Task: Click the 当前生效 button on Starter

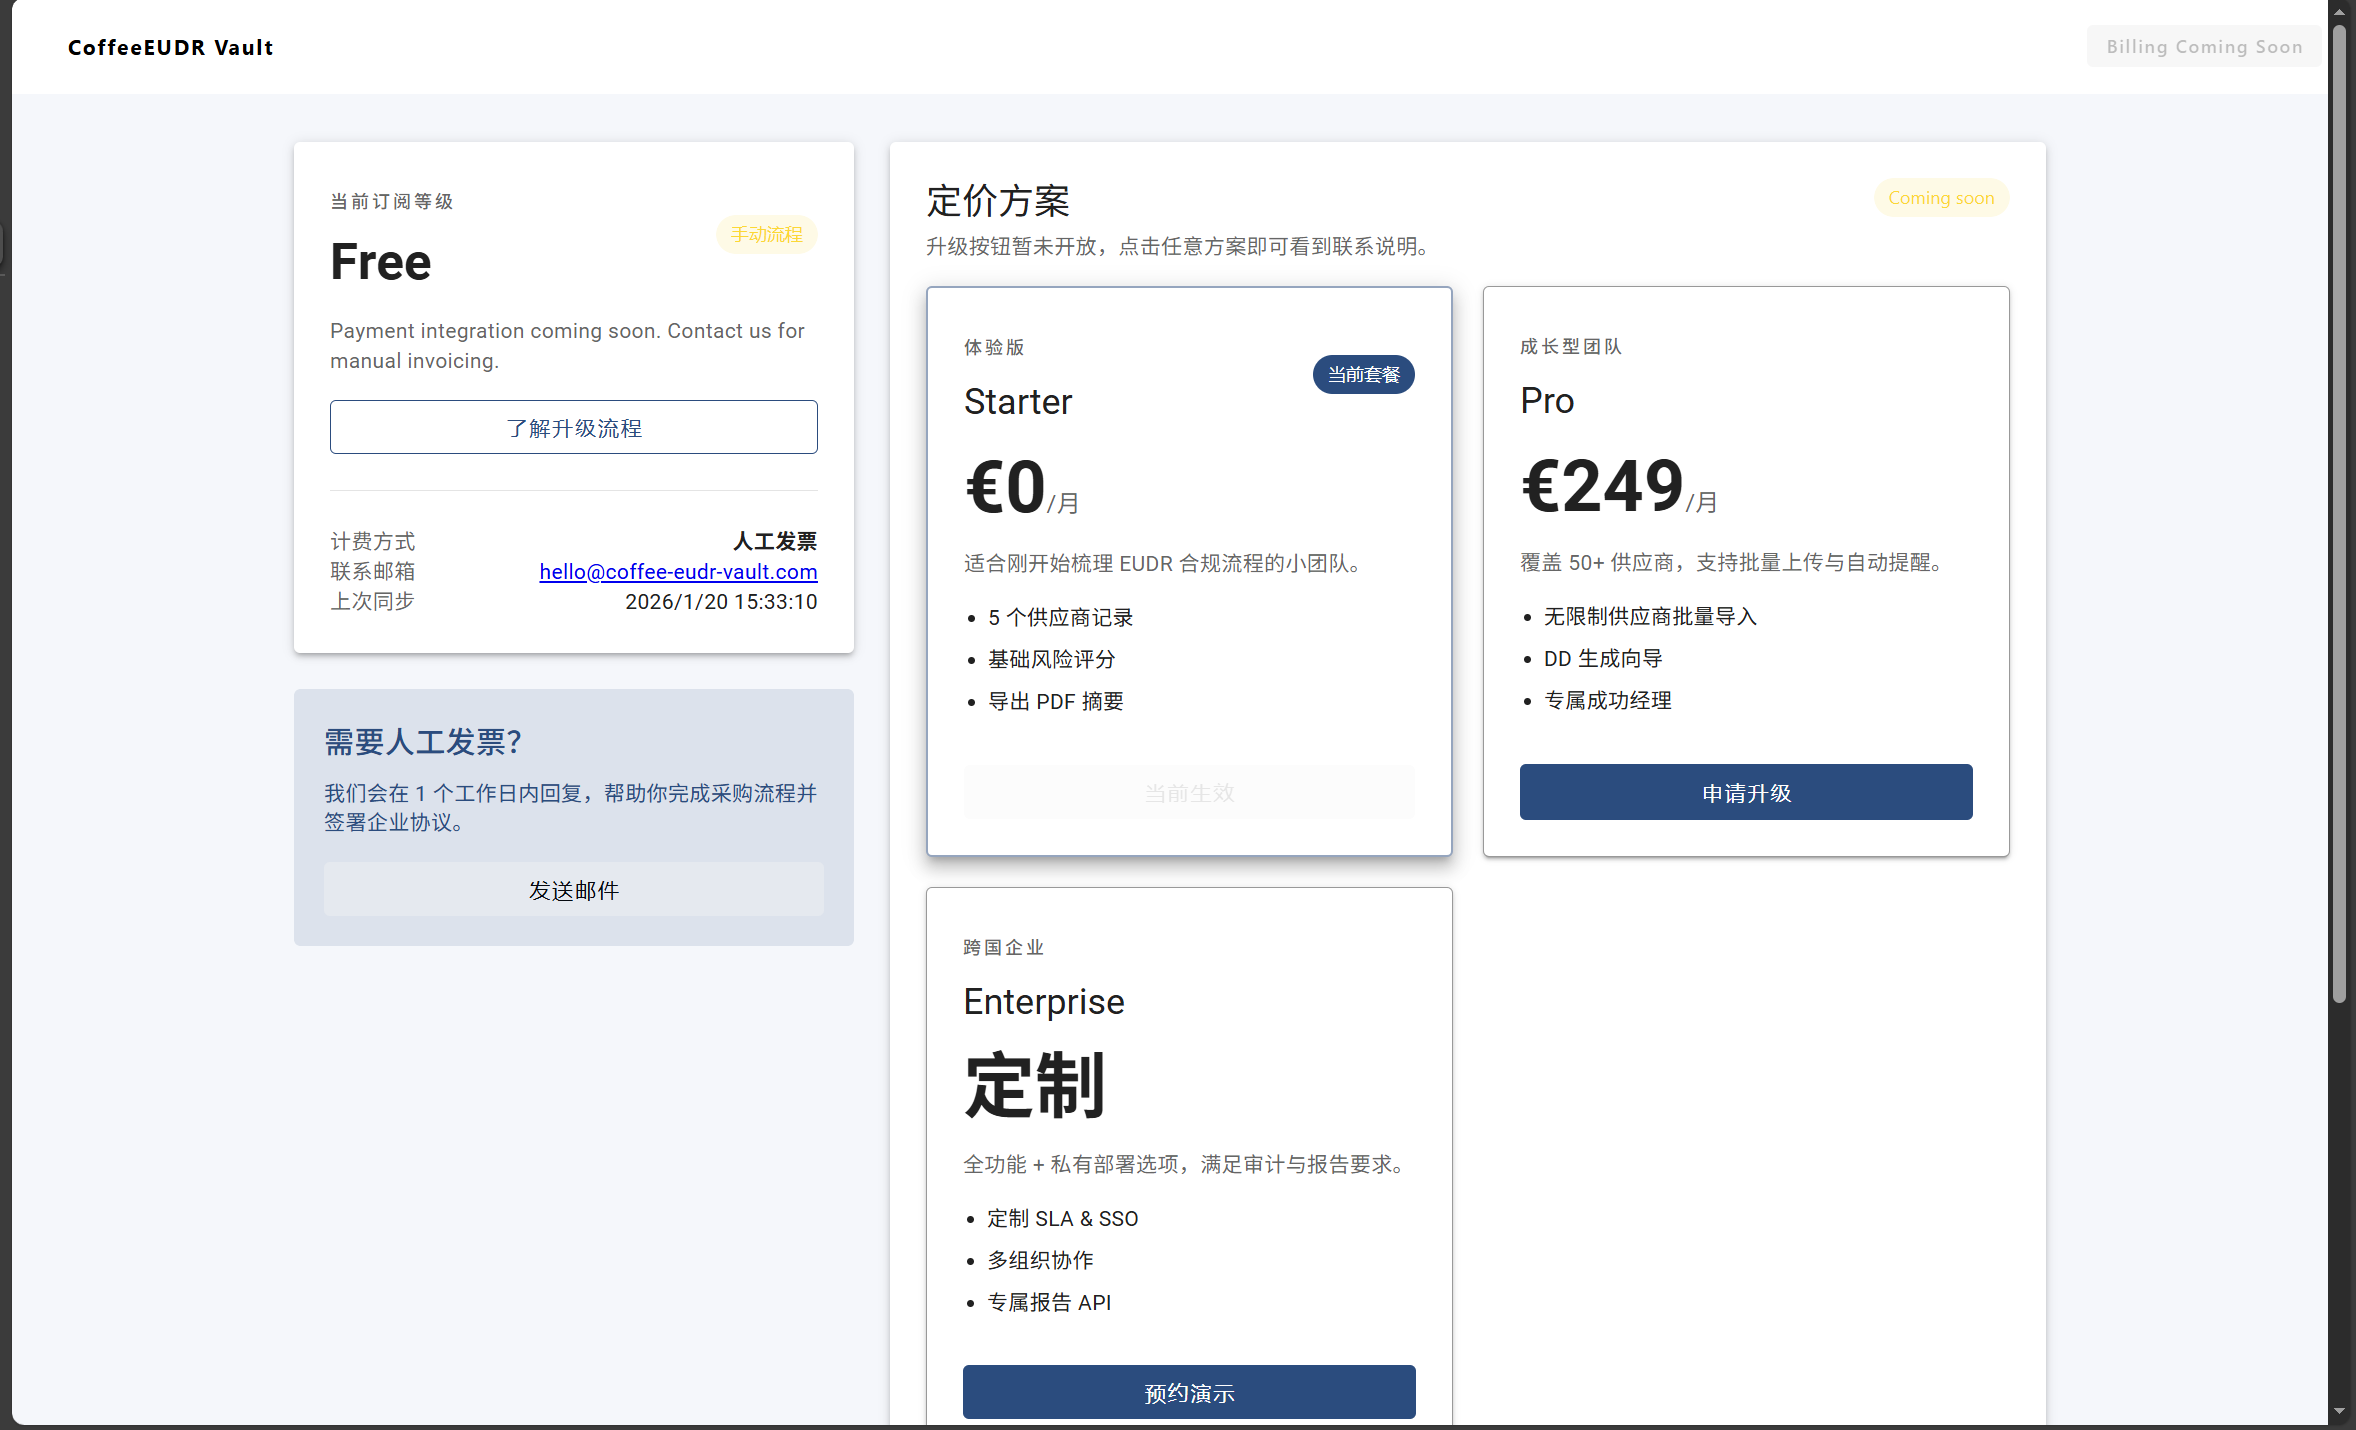Action: 1188,792
